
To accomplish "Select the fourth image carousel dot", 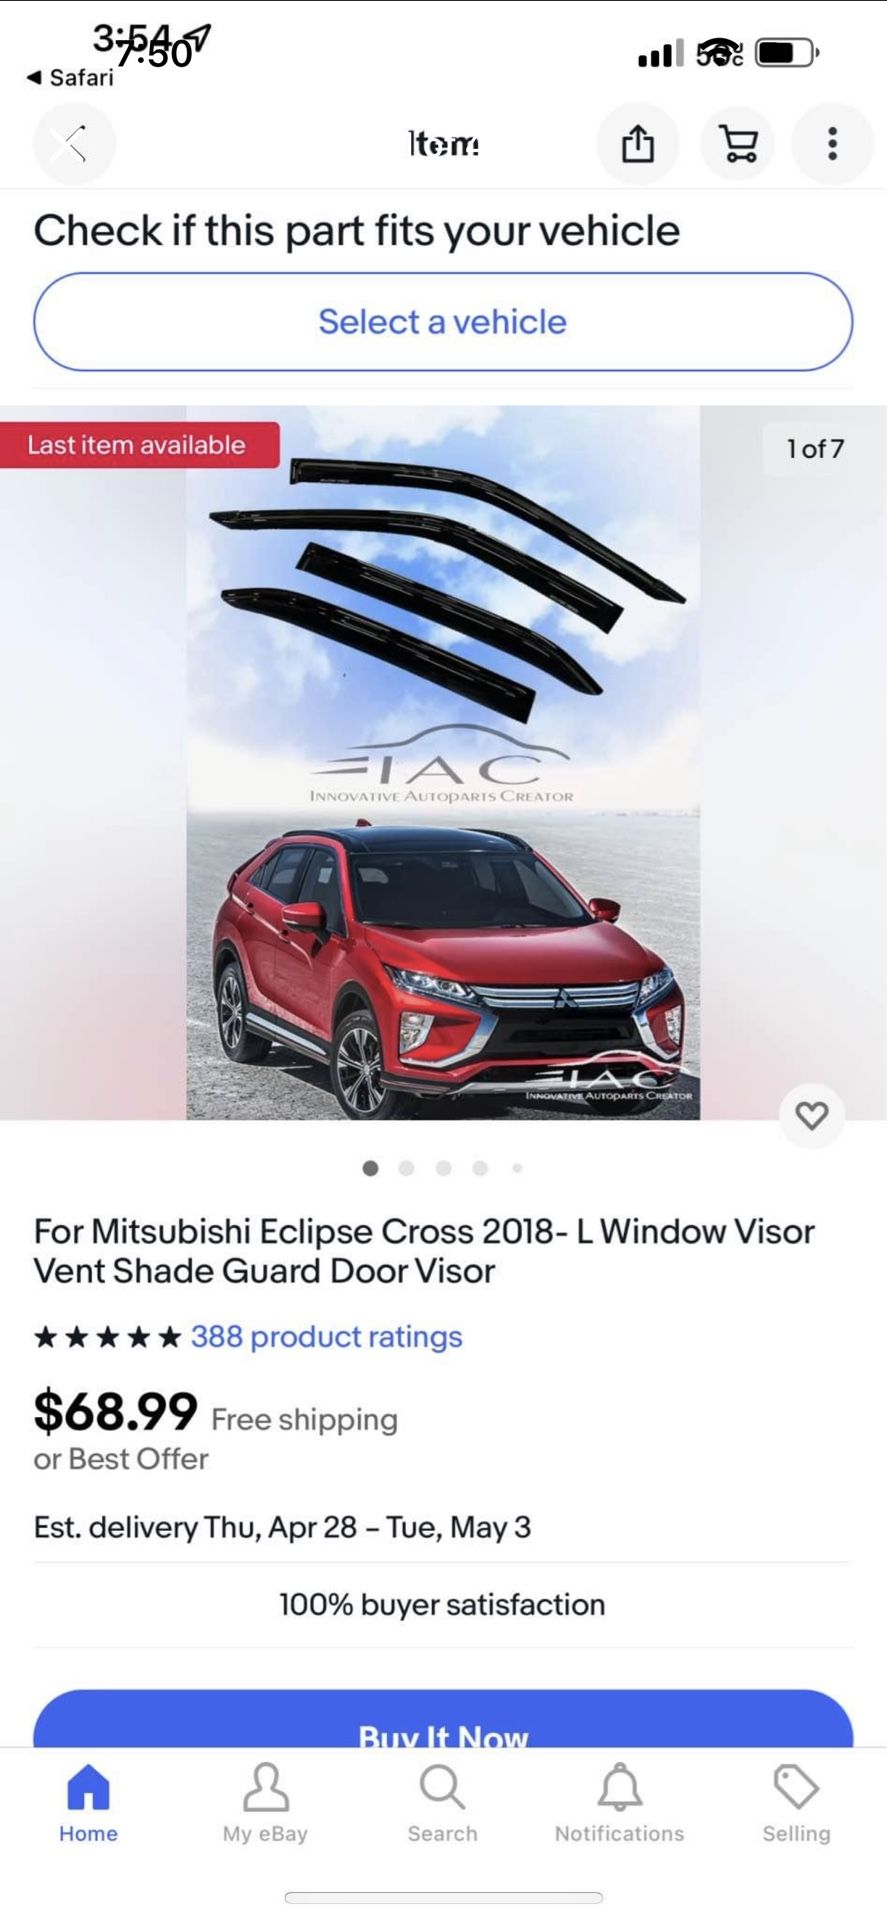I will click(x=480, y=1168).
